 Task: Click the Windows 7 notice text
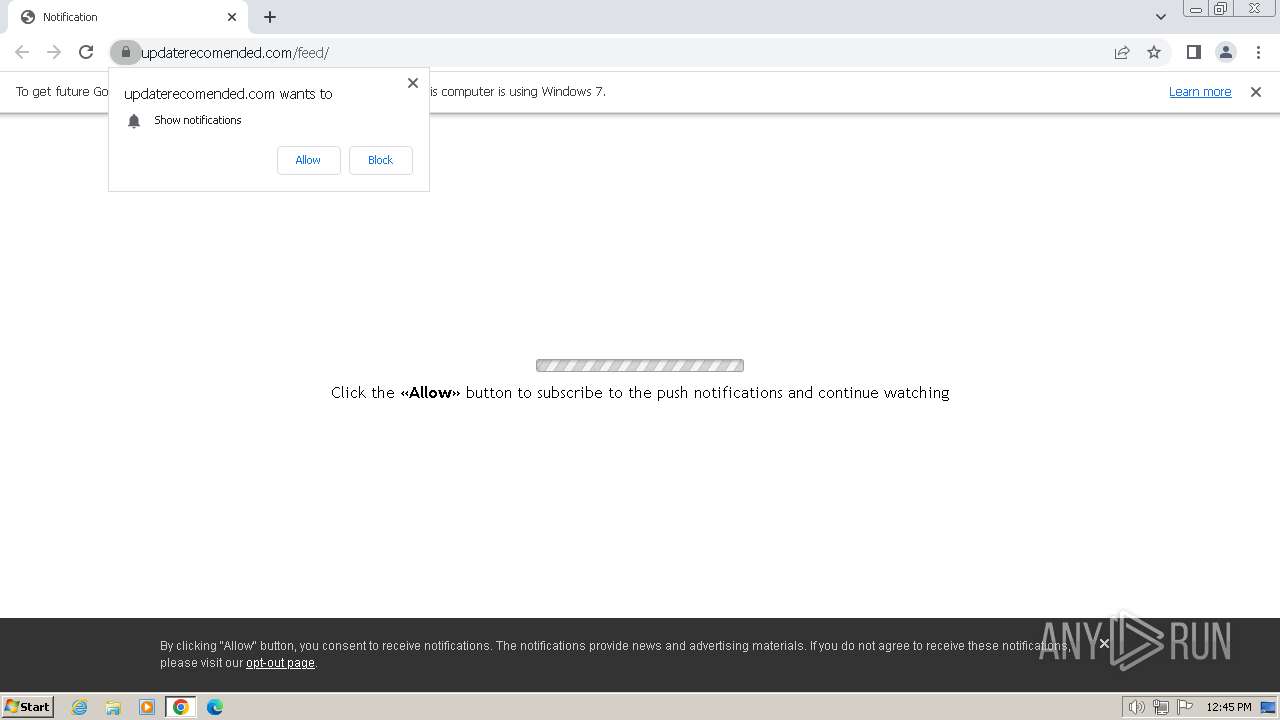tap(517, 92)
